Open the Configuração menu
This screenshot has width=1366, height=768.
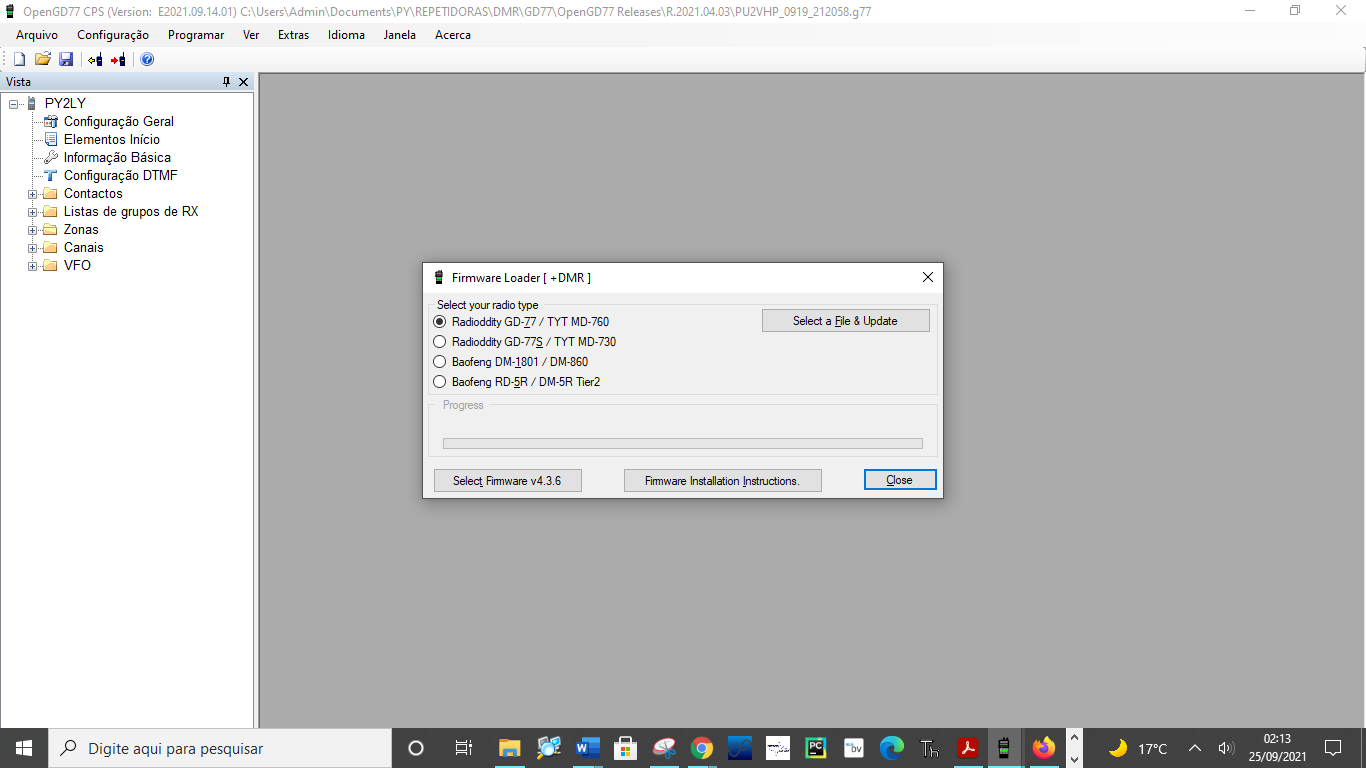113,35
